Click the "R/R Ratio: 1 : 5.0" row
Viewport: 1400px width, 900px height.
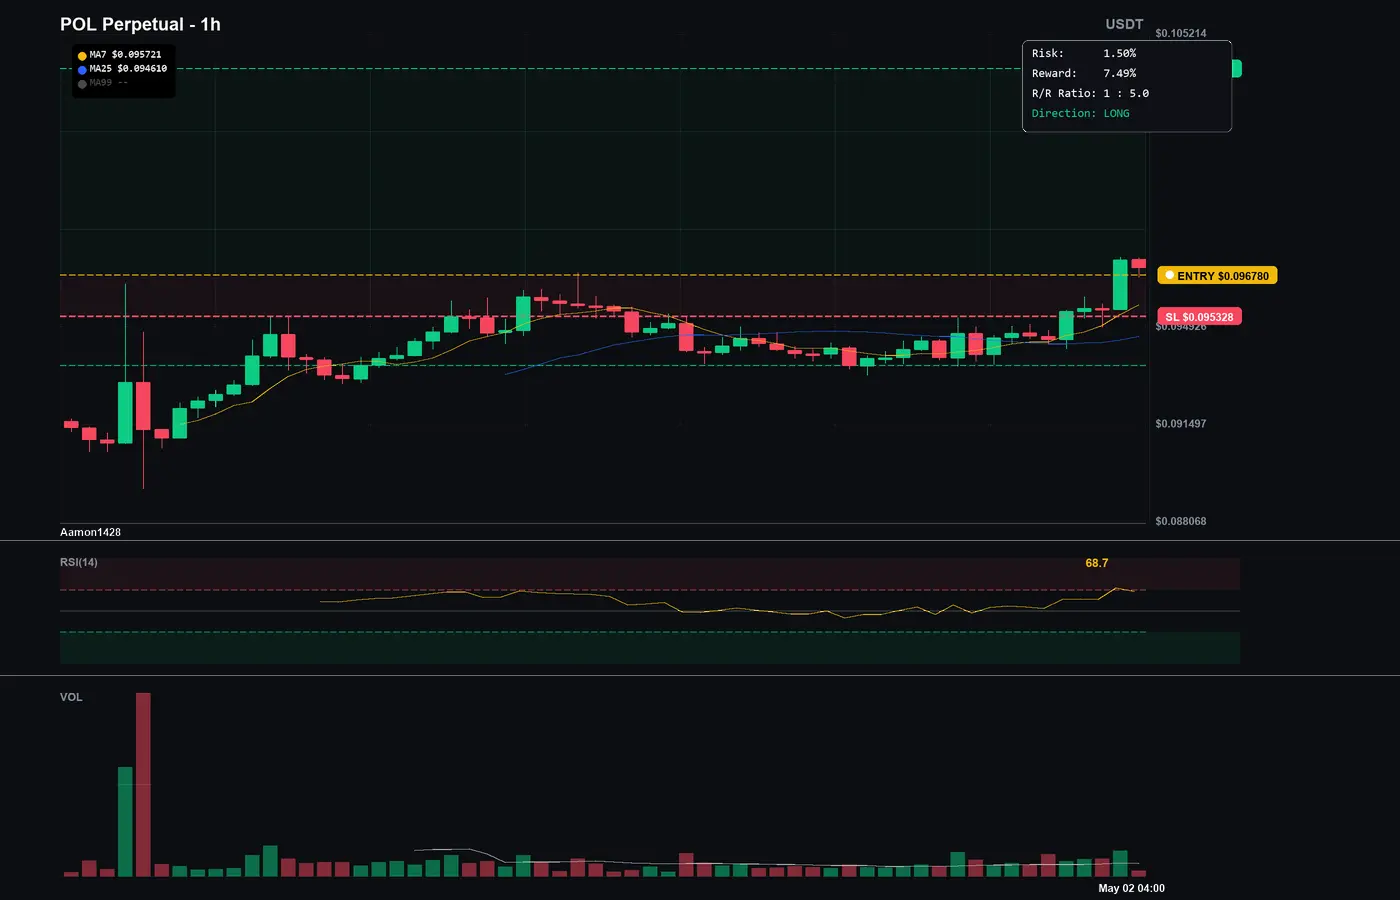pyautogui.click(x=1090, y=93)
